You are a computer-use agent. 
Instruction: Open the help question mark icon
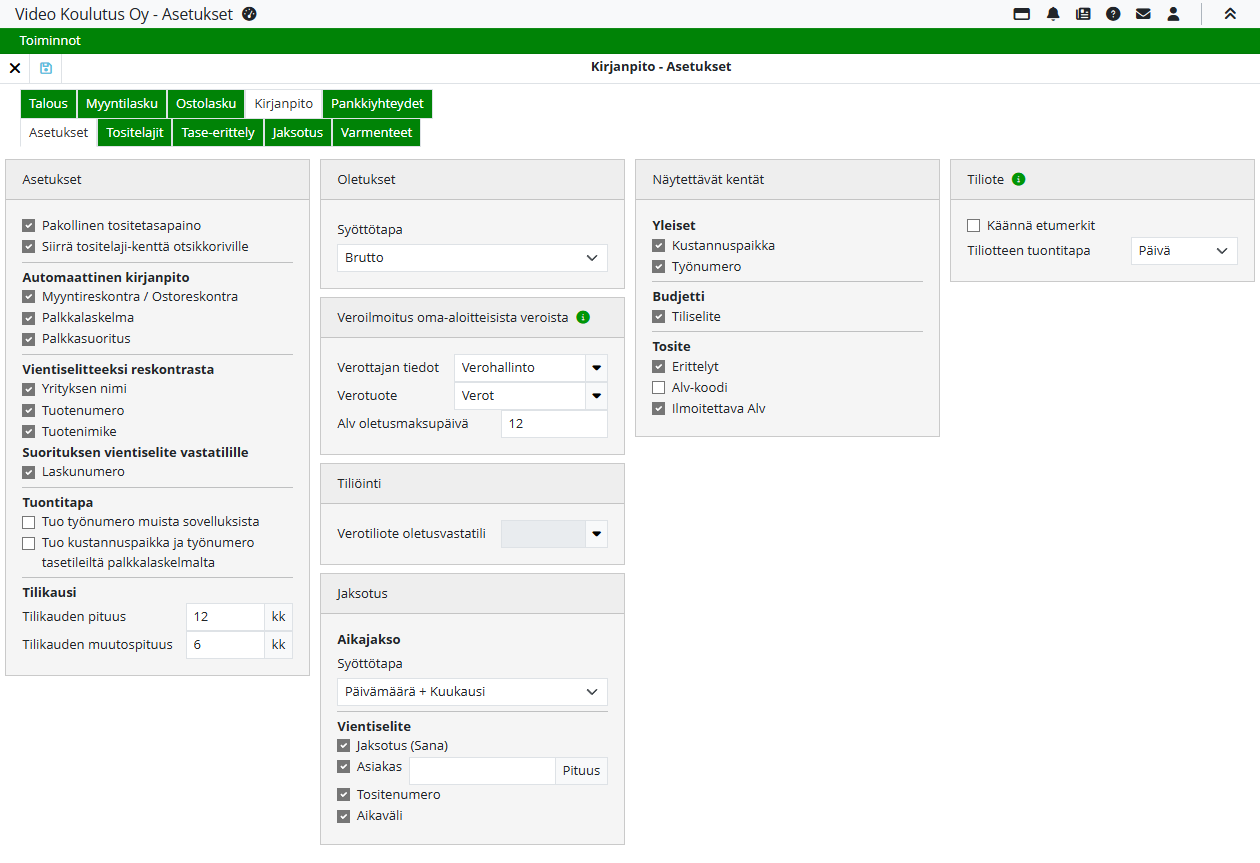pyautogui.click(x=1113, y=14)
